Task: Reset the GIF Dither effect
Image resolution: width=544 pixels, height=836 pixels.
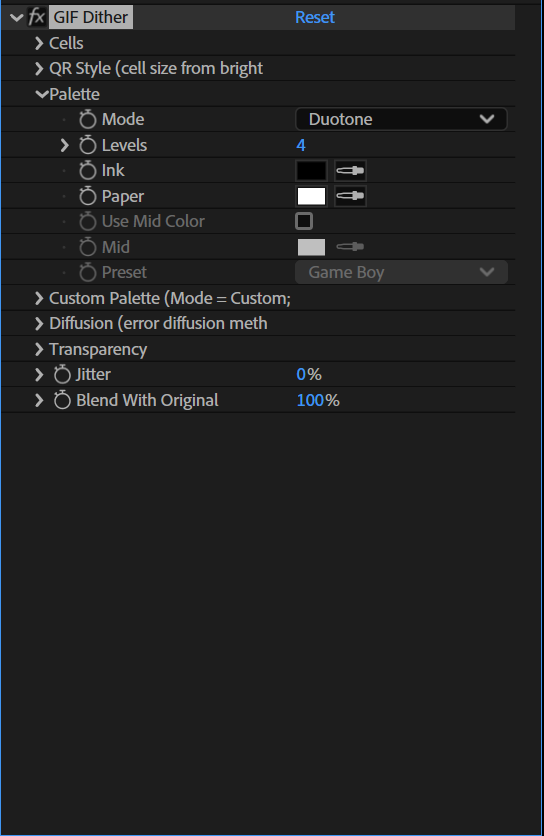Action: tap(315, 17)
